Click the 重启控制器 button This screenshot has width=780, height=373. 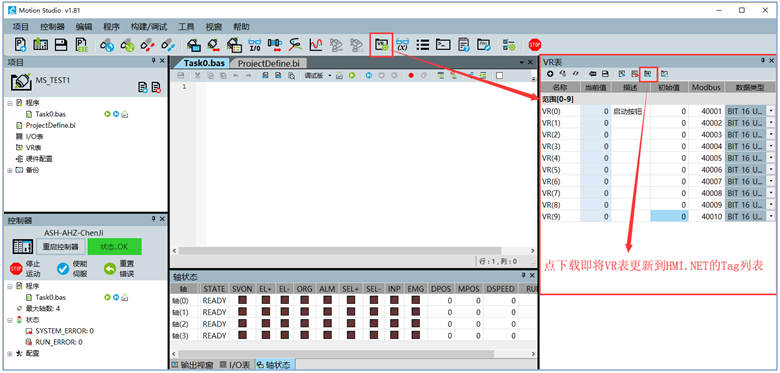coord(60,247)
